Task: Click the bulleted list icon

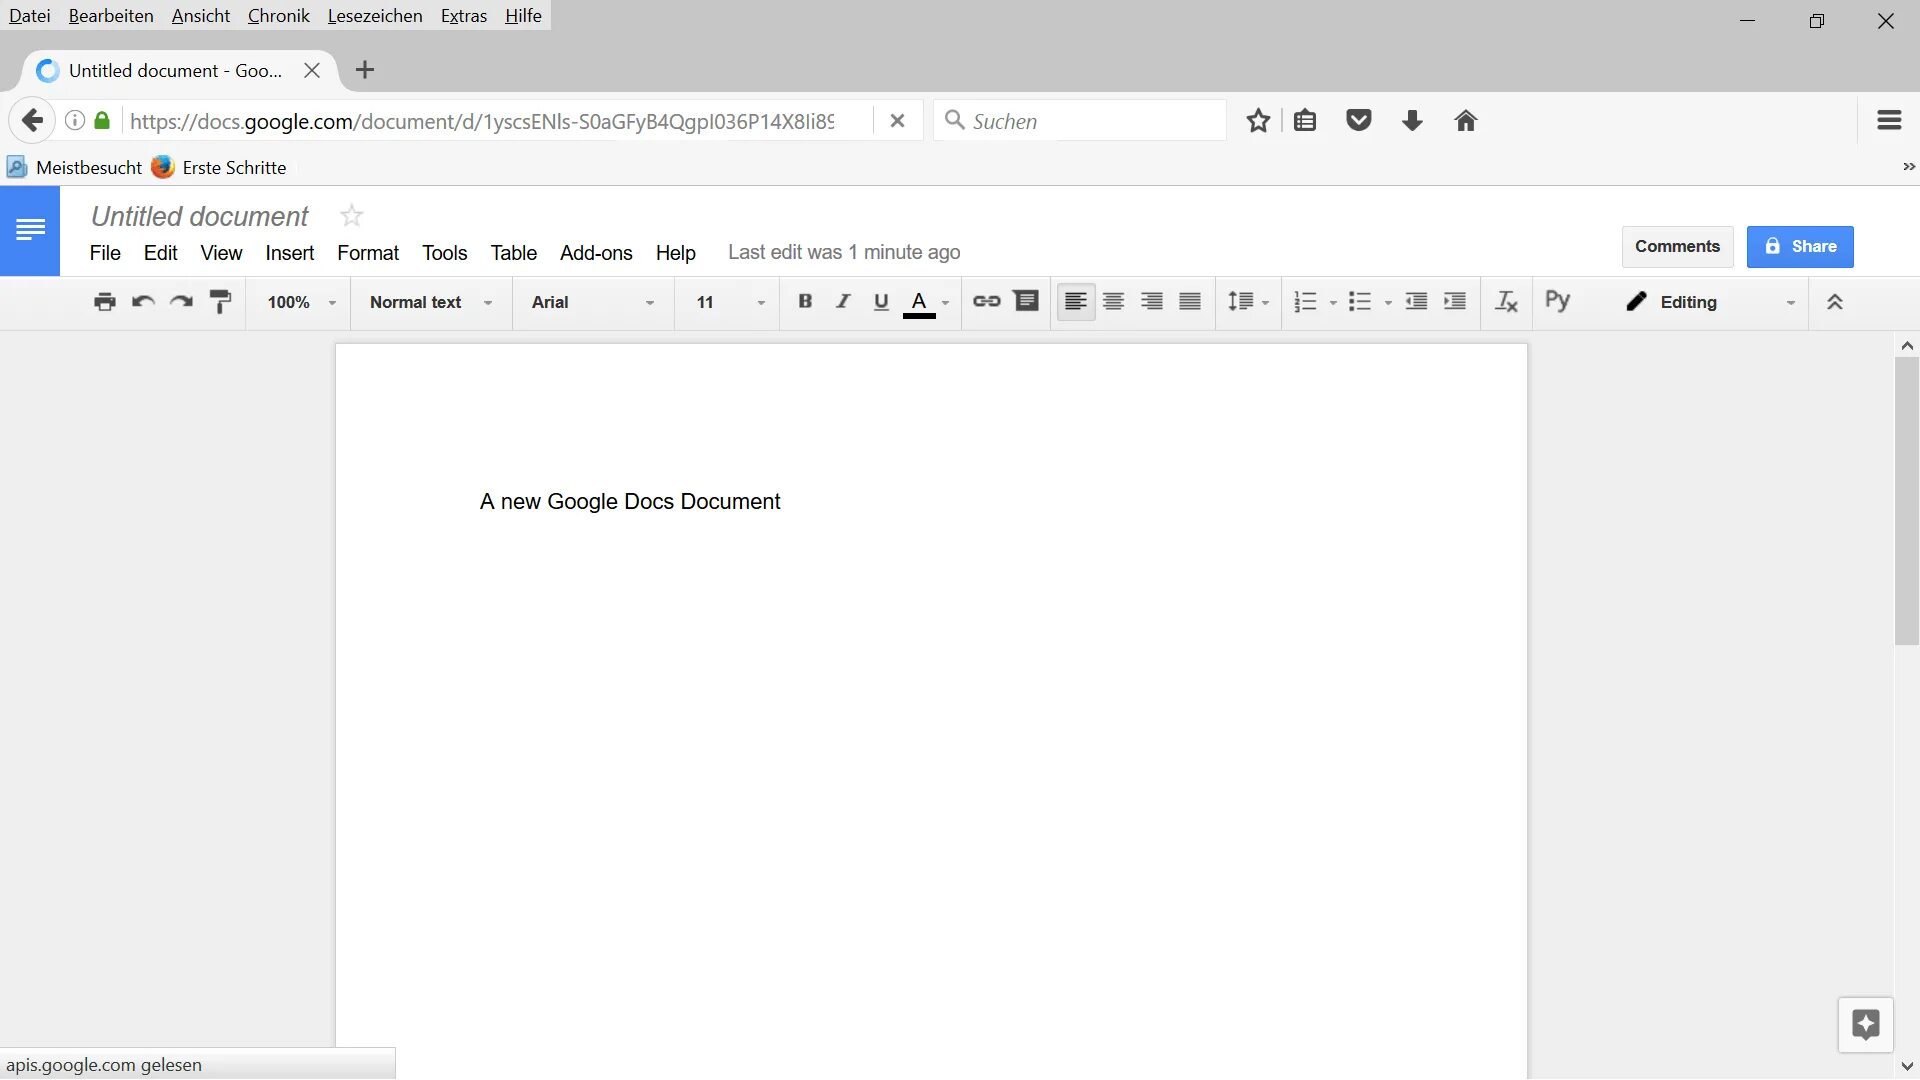Action: point(1357,302)
